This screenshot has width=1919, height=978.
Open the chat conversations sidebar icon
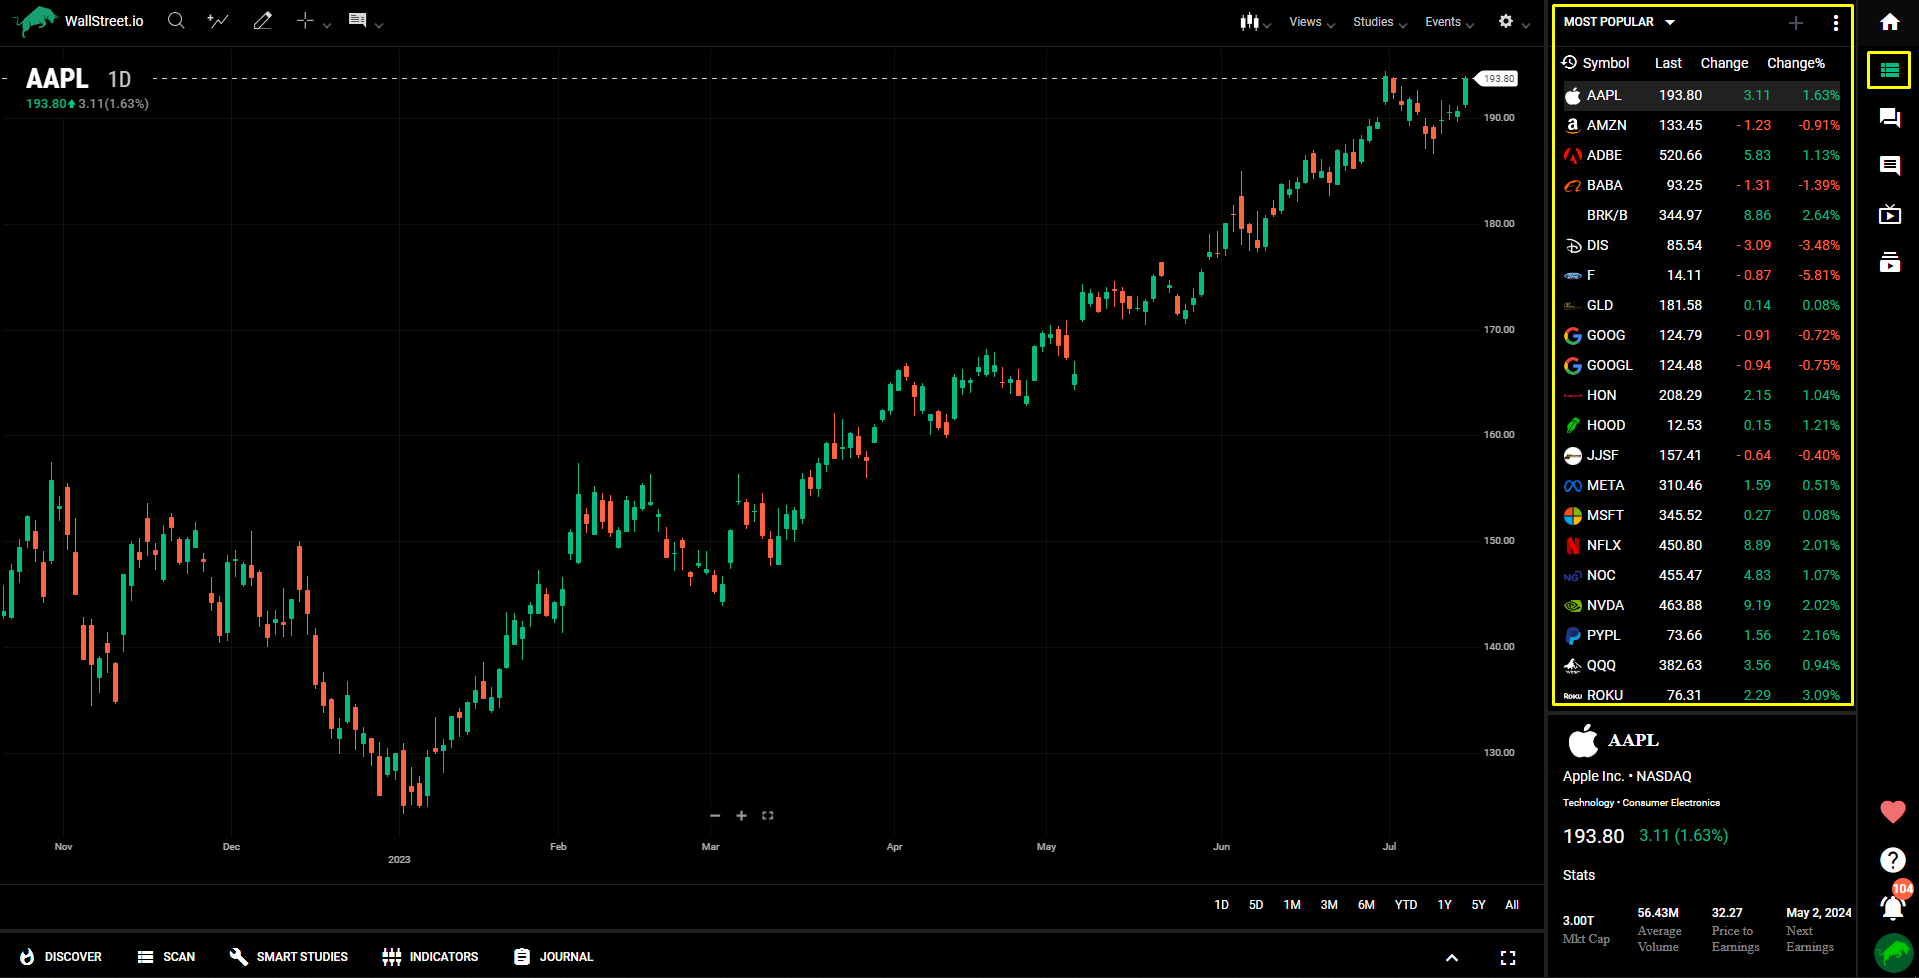coord(1890,118)
